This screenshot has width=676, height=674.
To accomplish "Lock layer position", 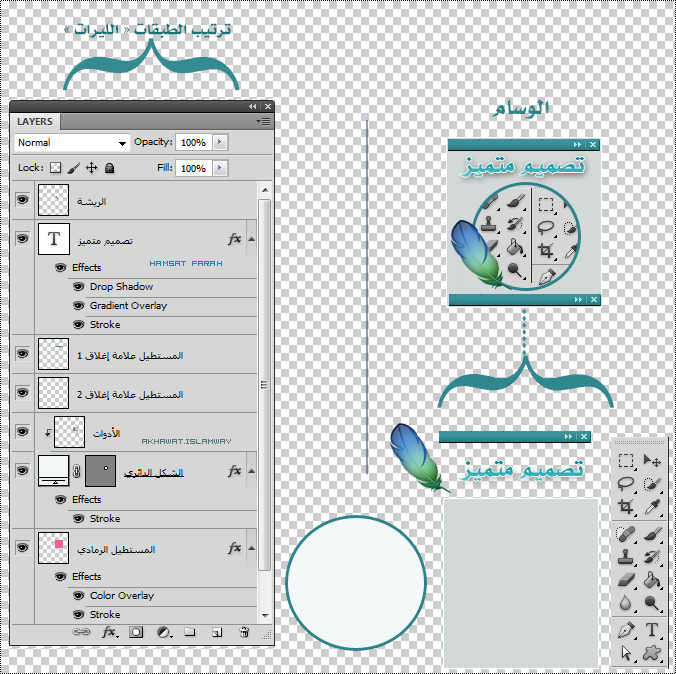I will [x=91, y=168].
